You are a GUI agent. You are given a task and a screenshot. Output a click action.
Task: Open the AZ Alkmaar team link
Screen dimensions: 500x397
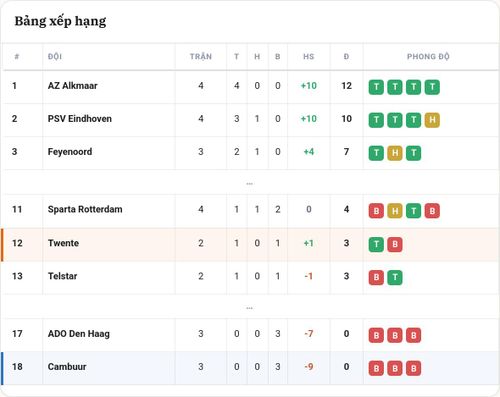[73, 86]
